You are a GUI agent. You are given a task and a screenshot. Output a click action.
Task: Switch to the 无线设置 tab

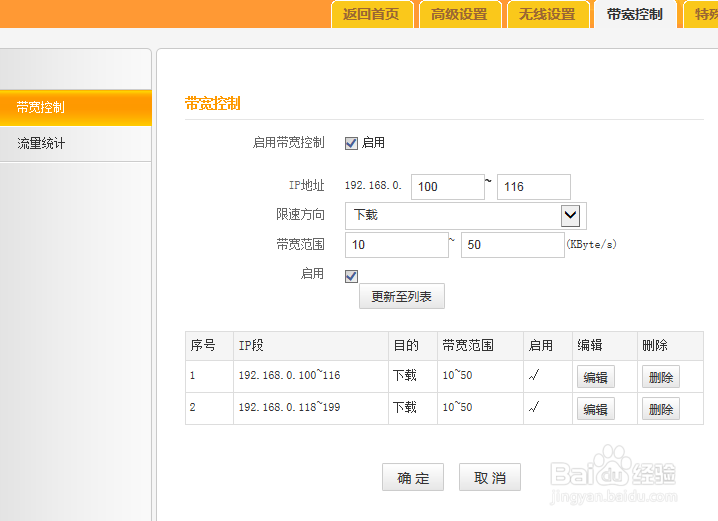548,15
